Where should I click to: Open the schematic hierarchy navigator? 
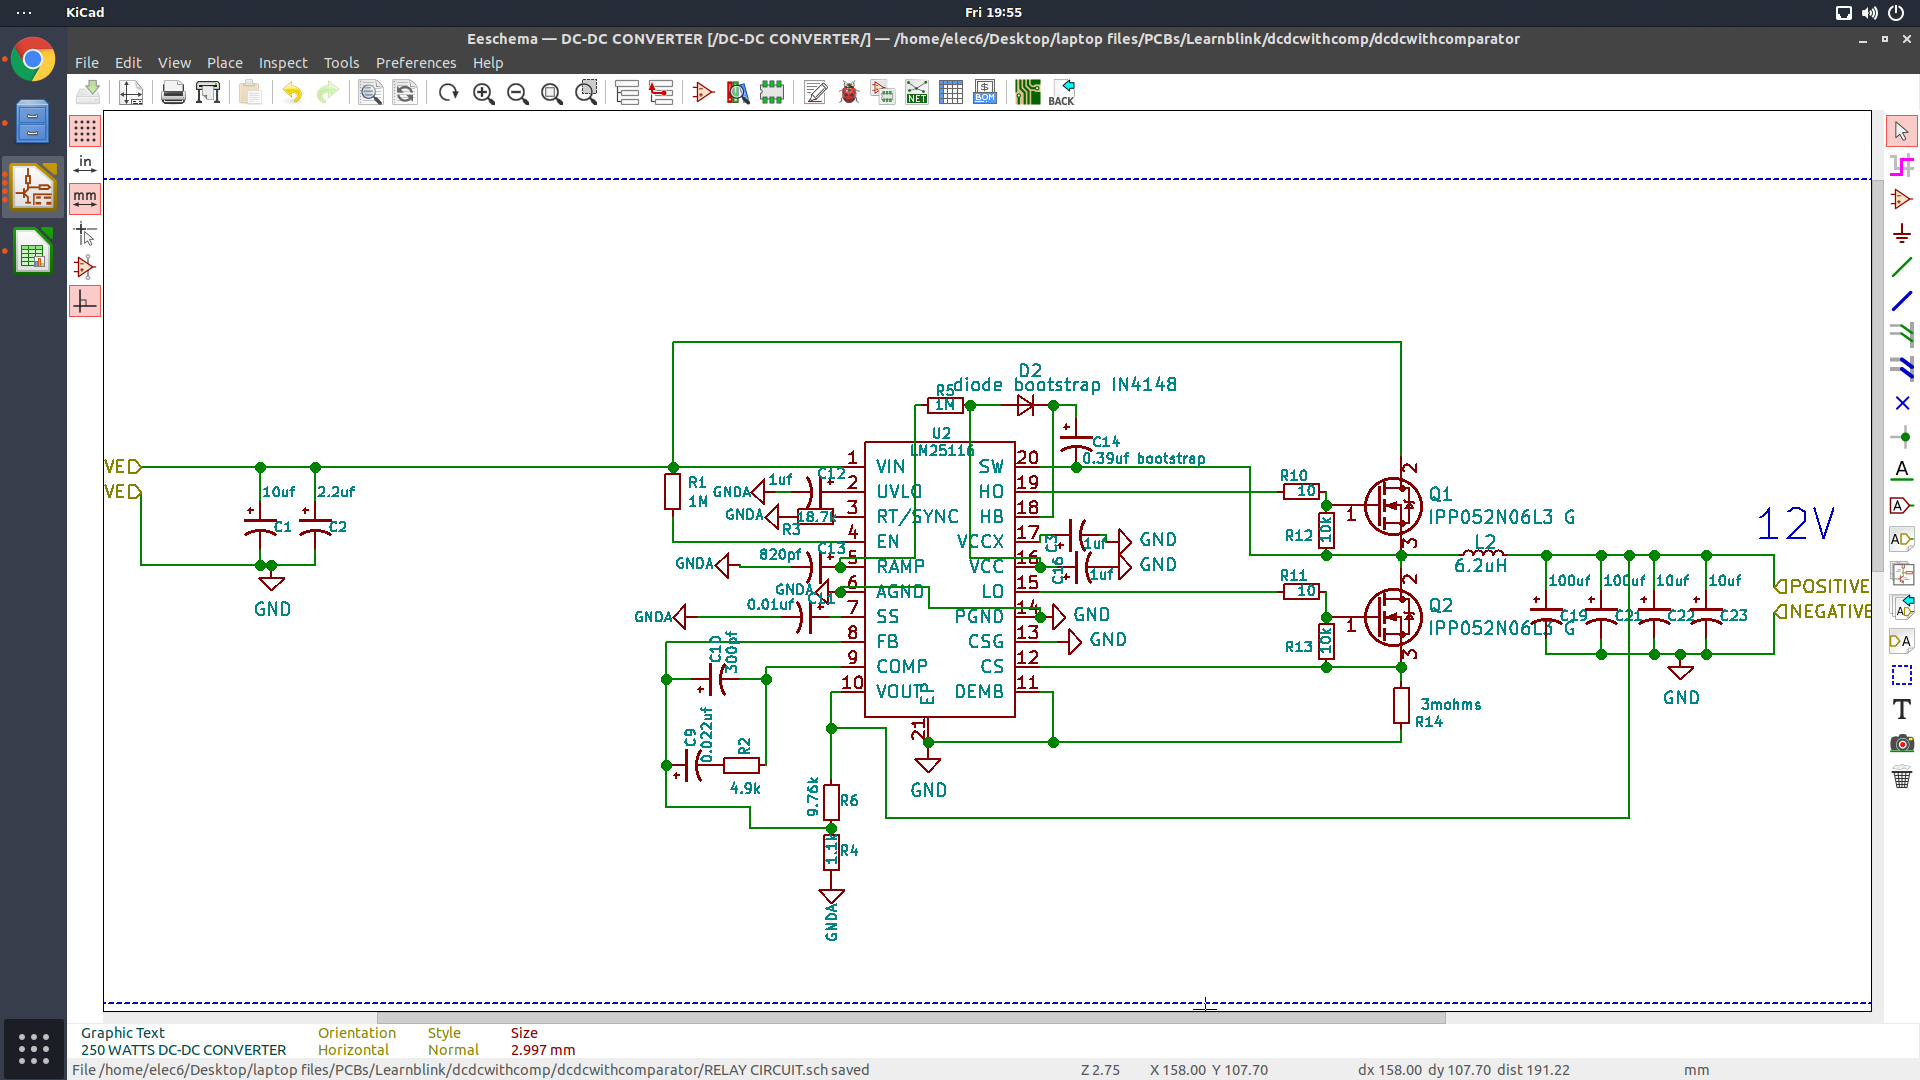pyautogui.click(x=627, y=92)
